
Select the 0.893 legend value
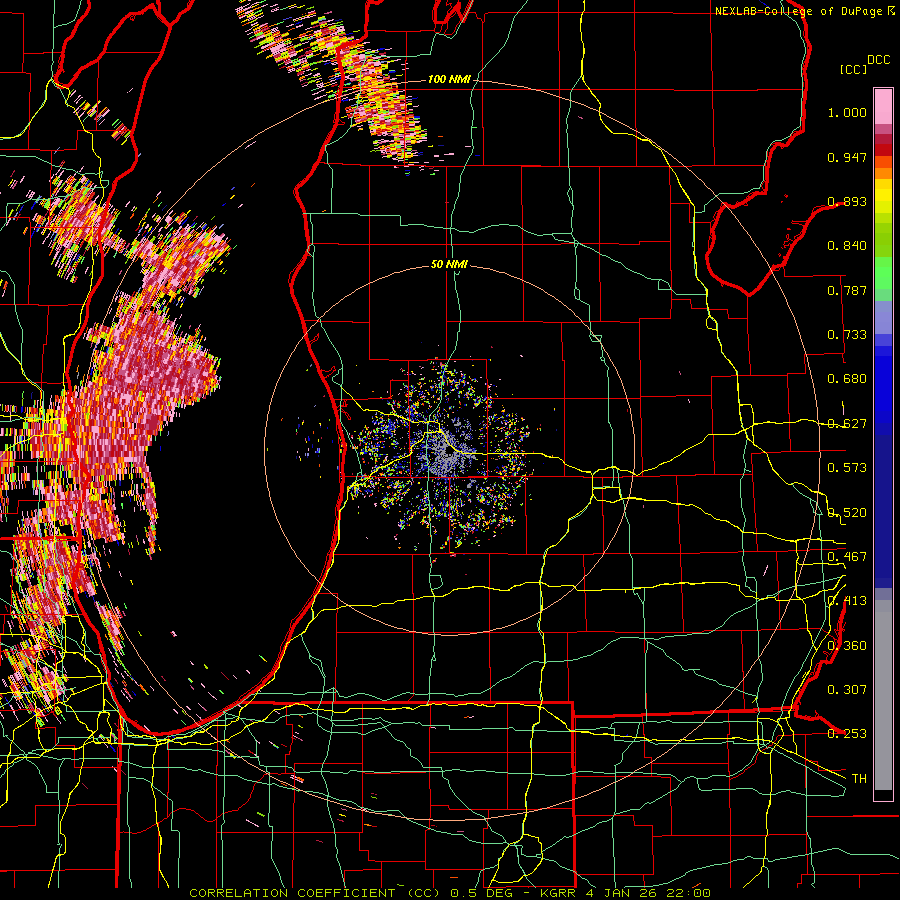847,201
